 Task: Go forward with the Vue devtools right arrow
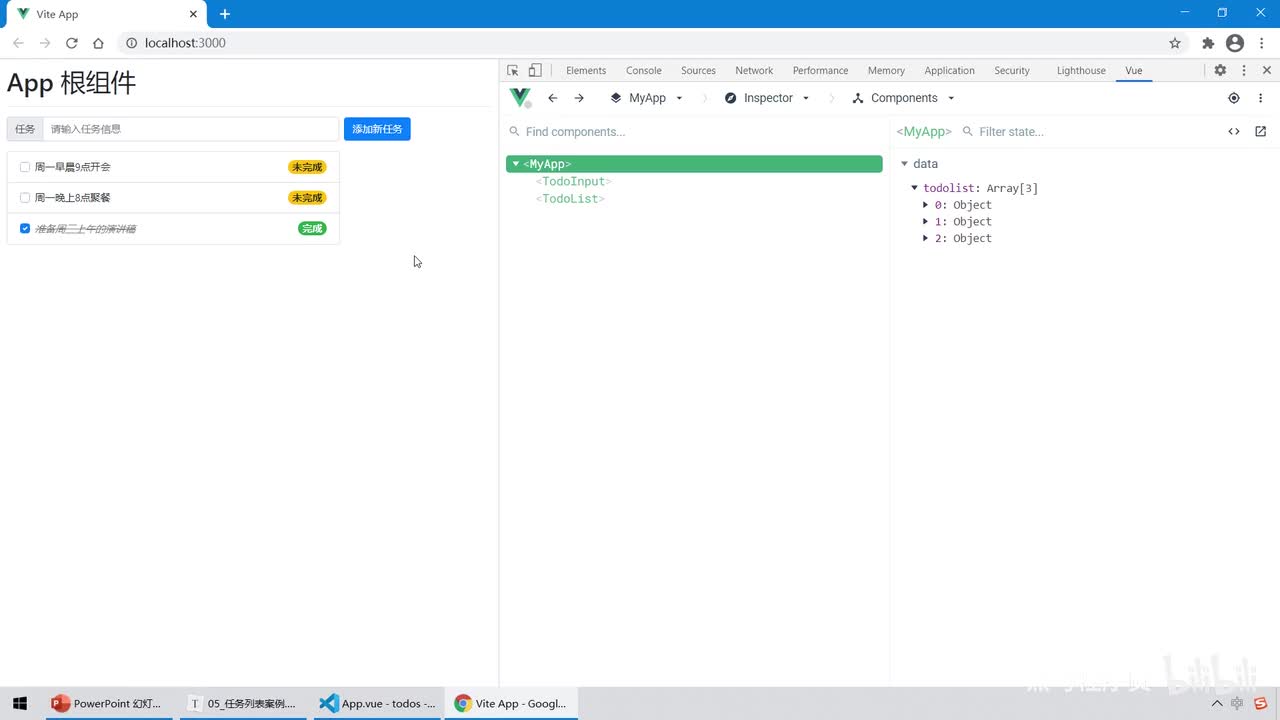579,98
